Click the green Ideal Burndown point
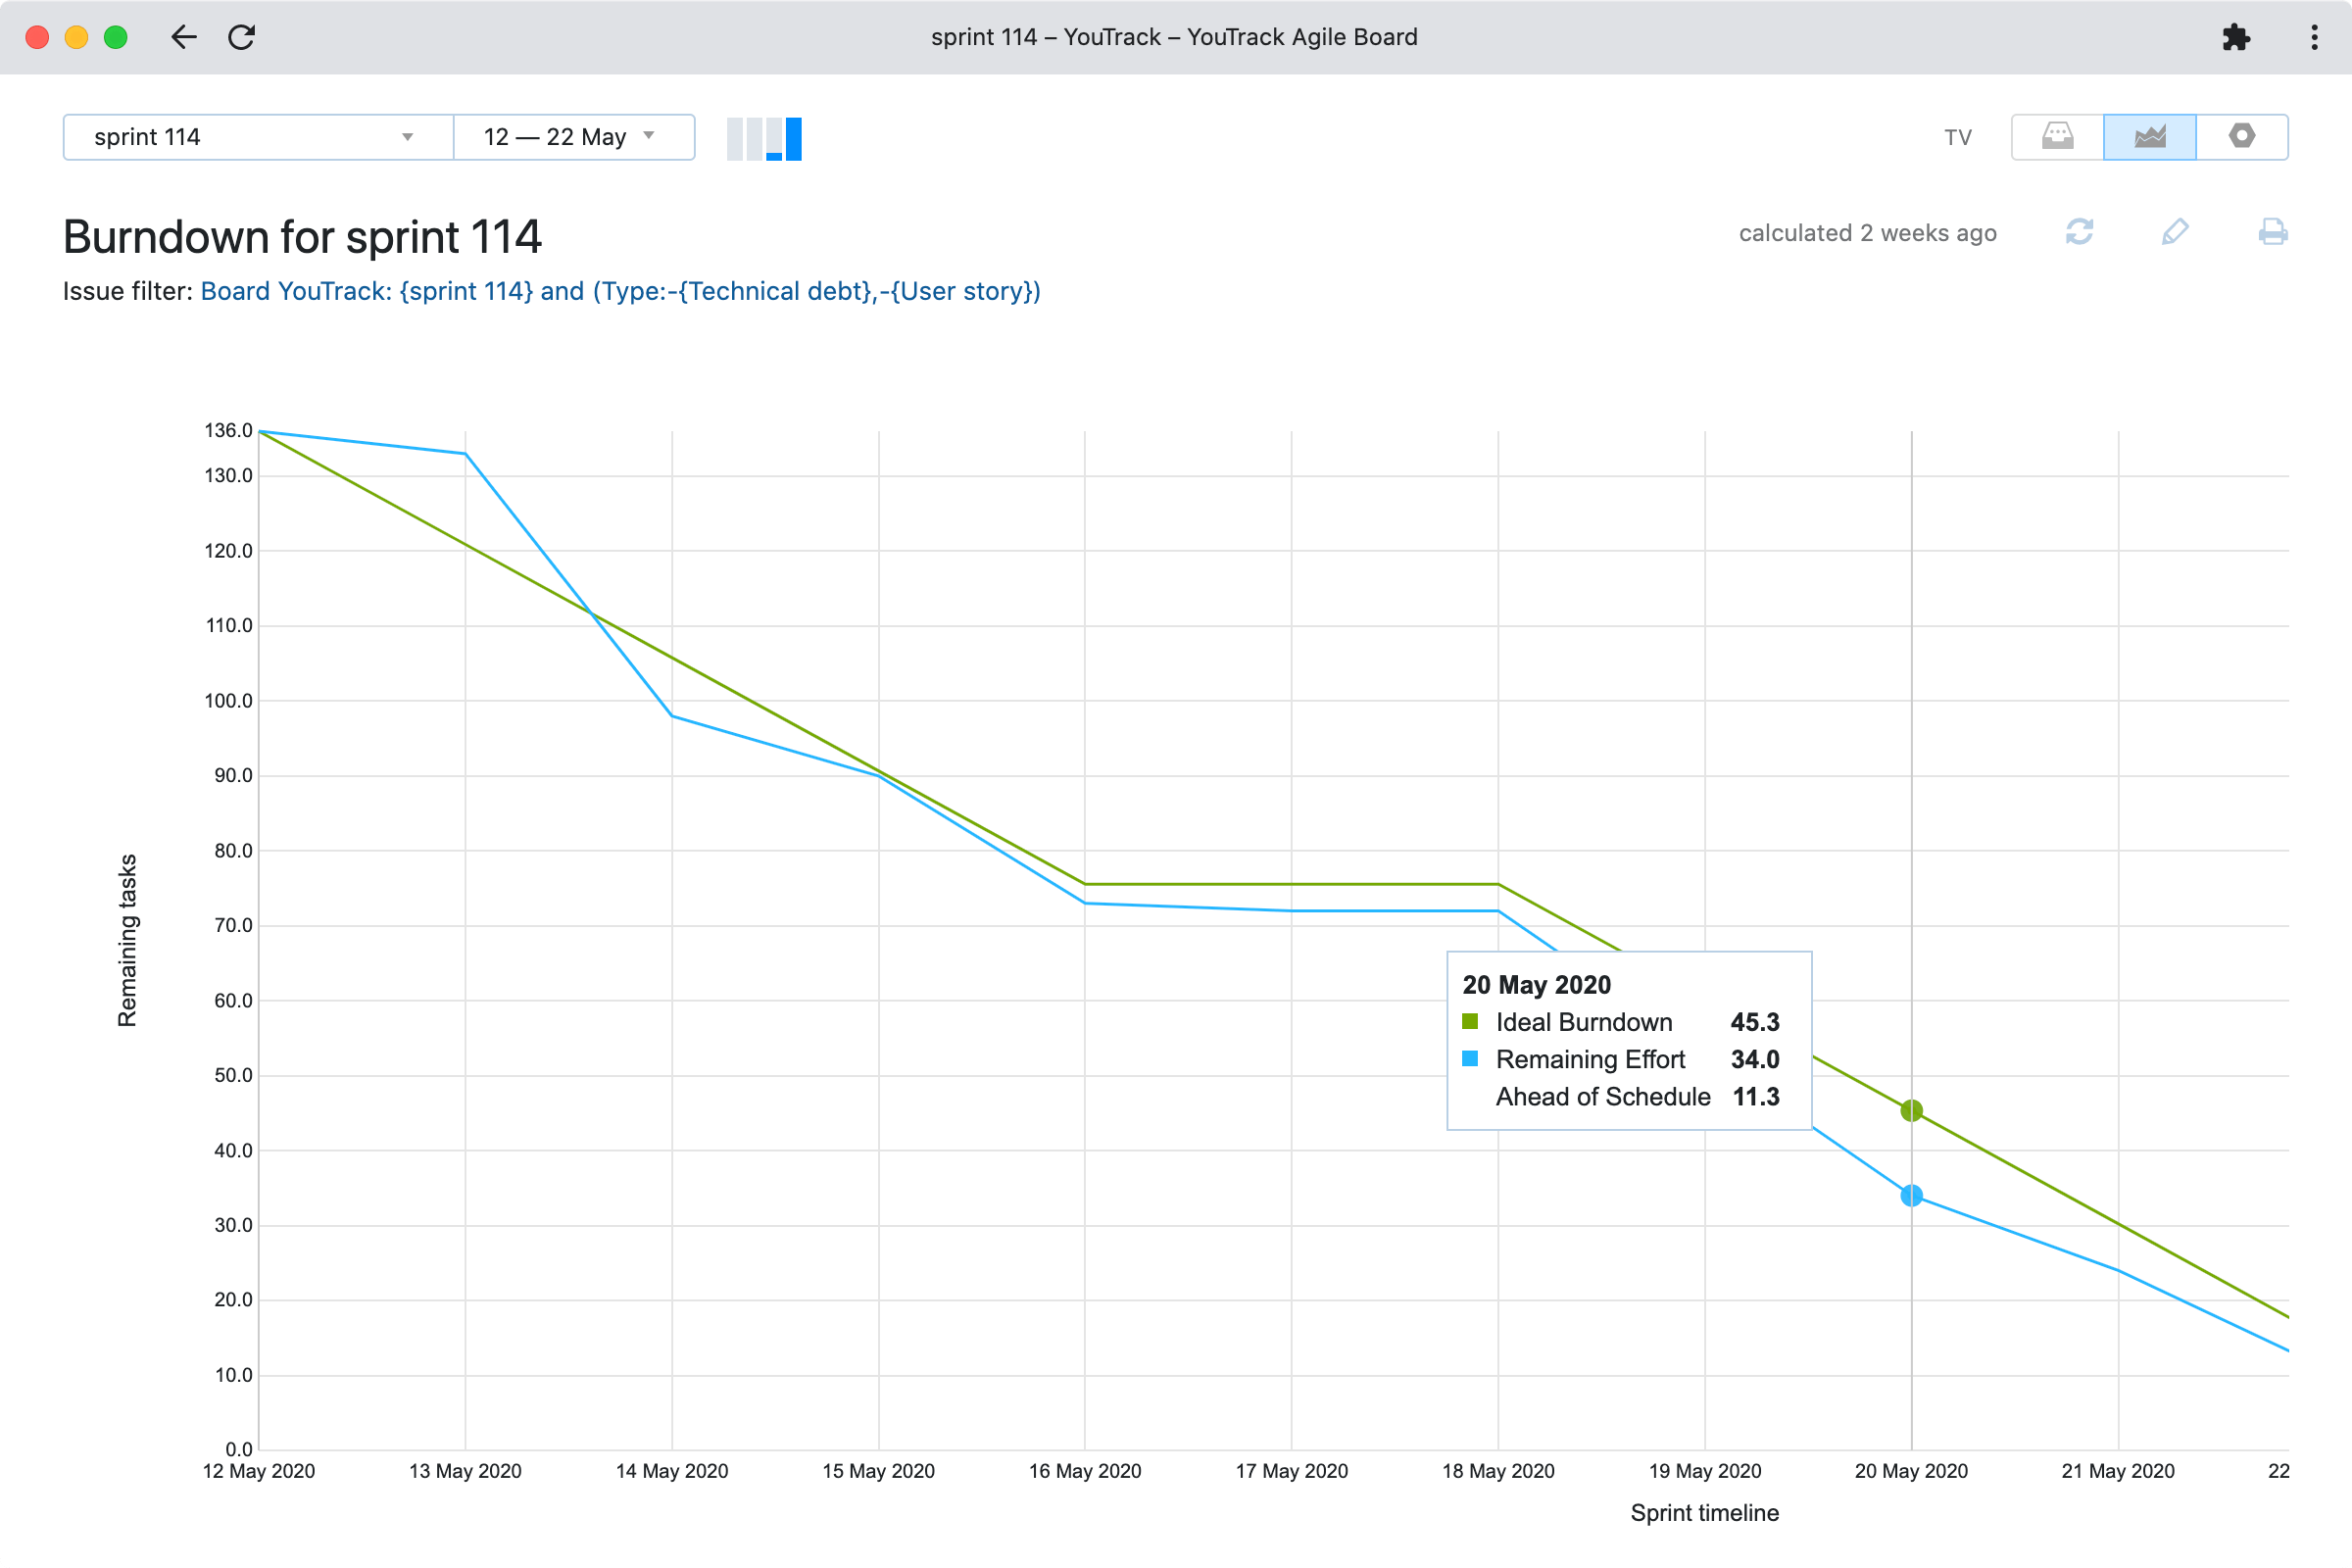 [x=1911, y=1110]
